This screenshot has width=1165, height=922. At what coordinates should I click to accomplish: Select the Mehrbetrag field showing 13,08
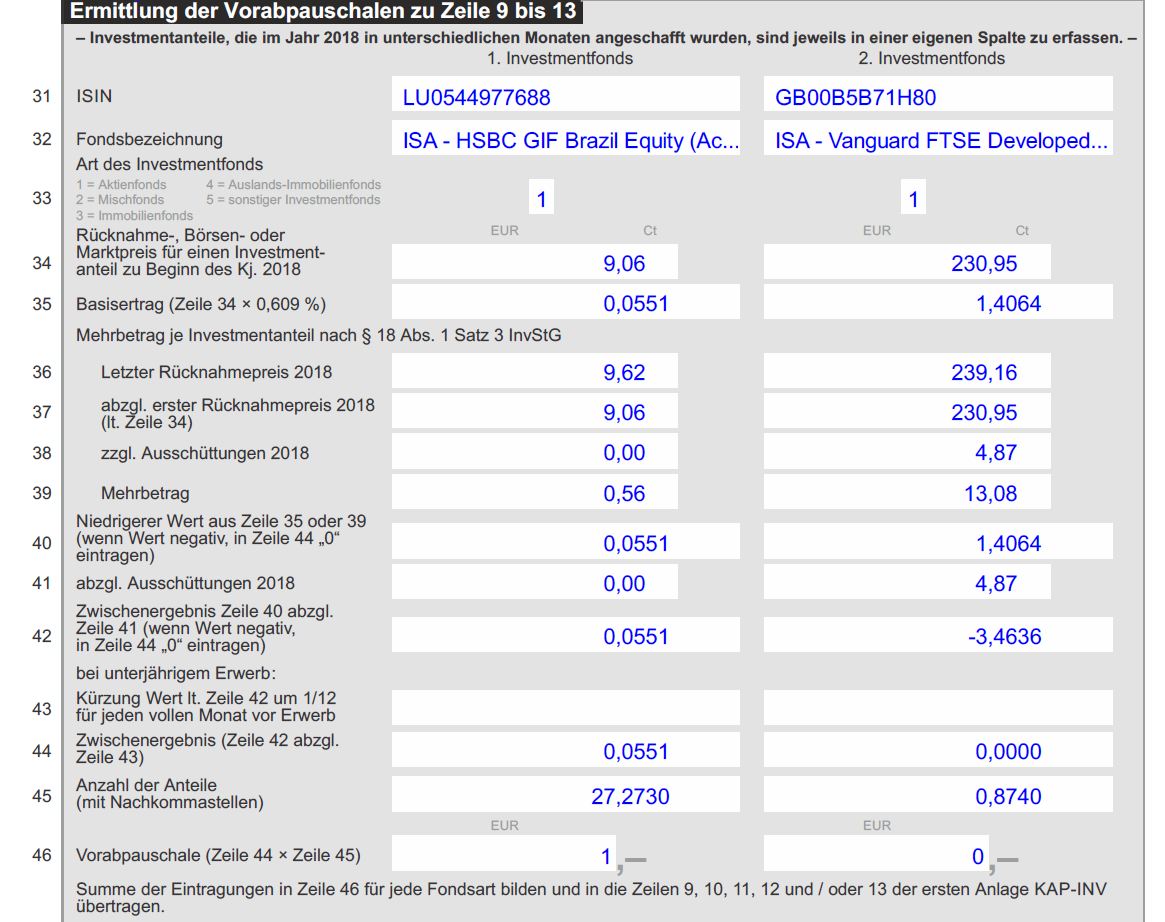pos(906,493)
